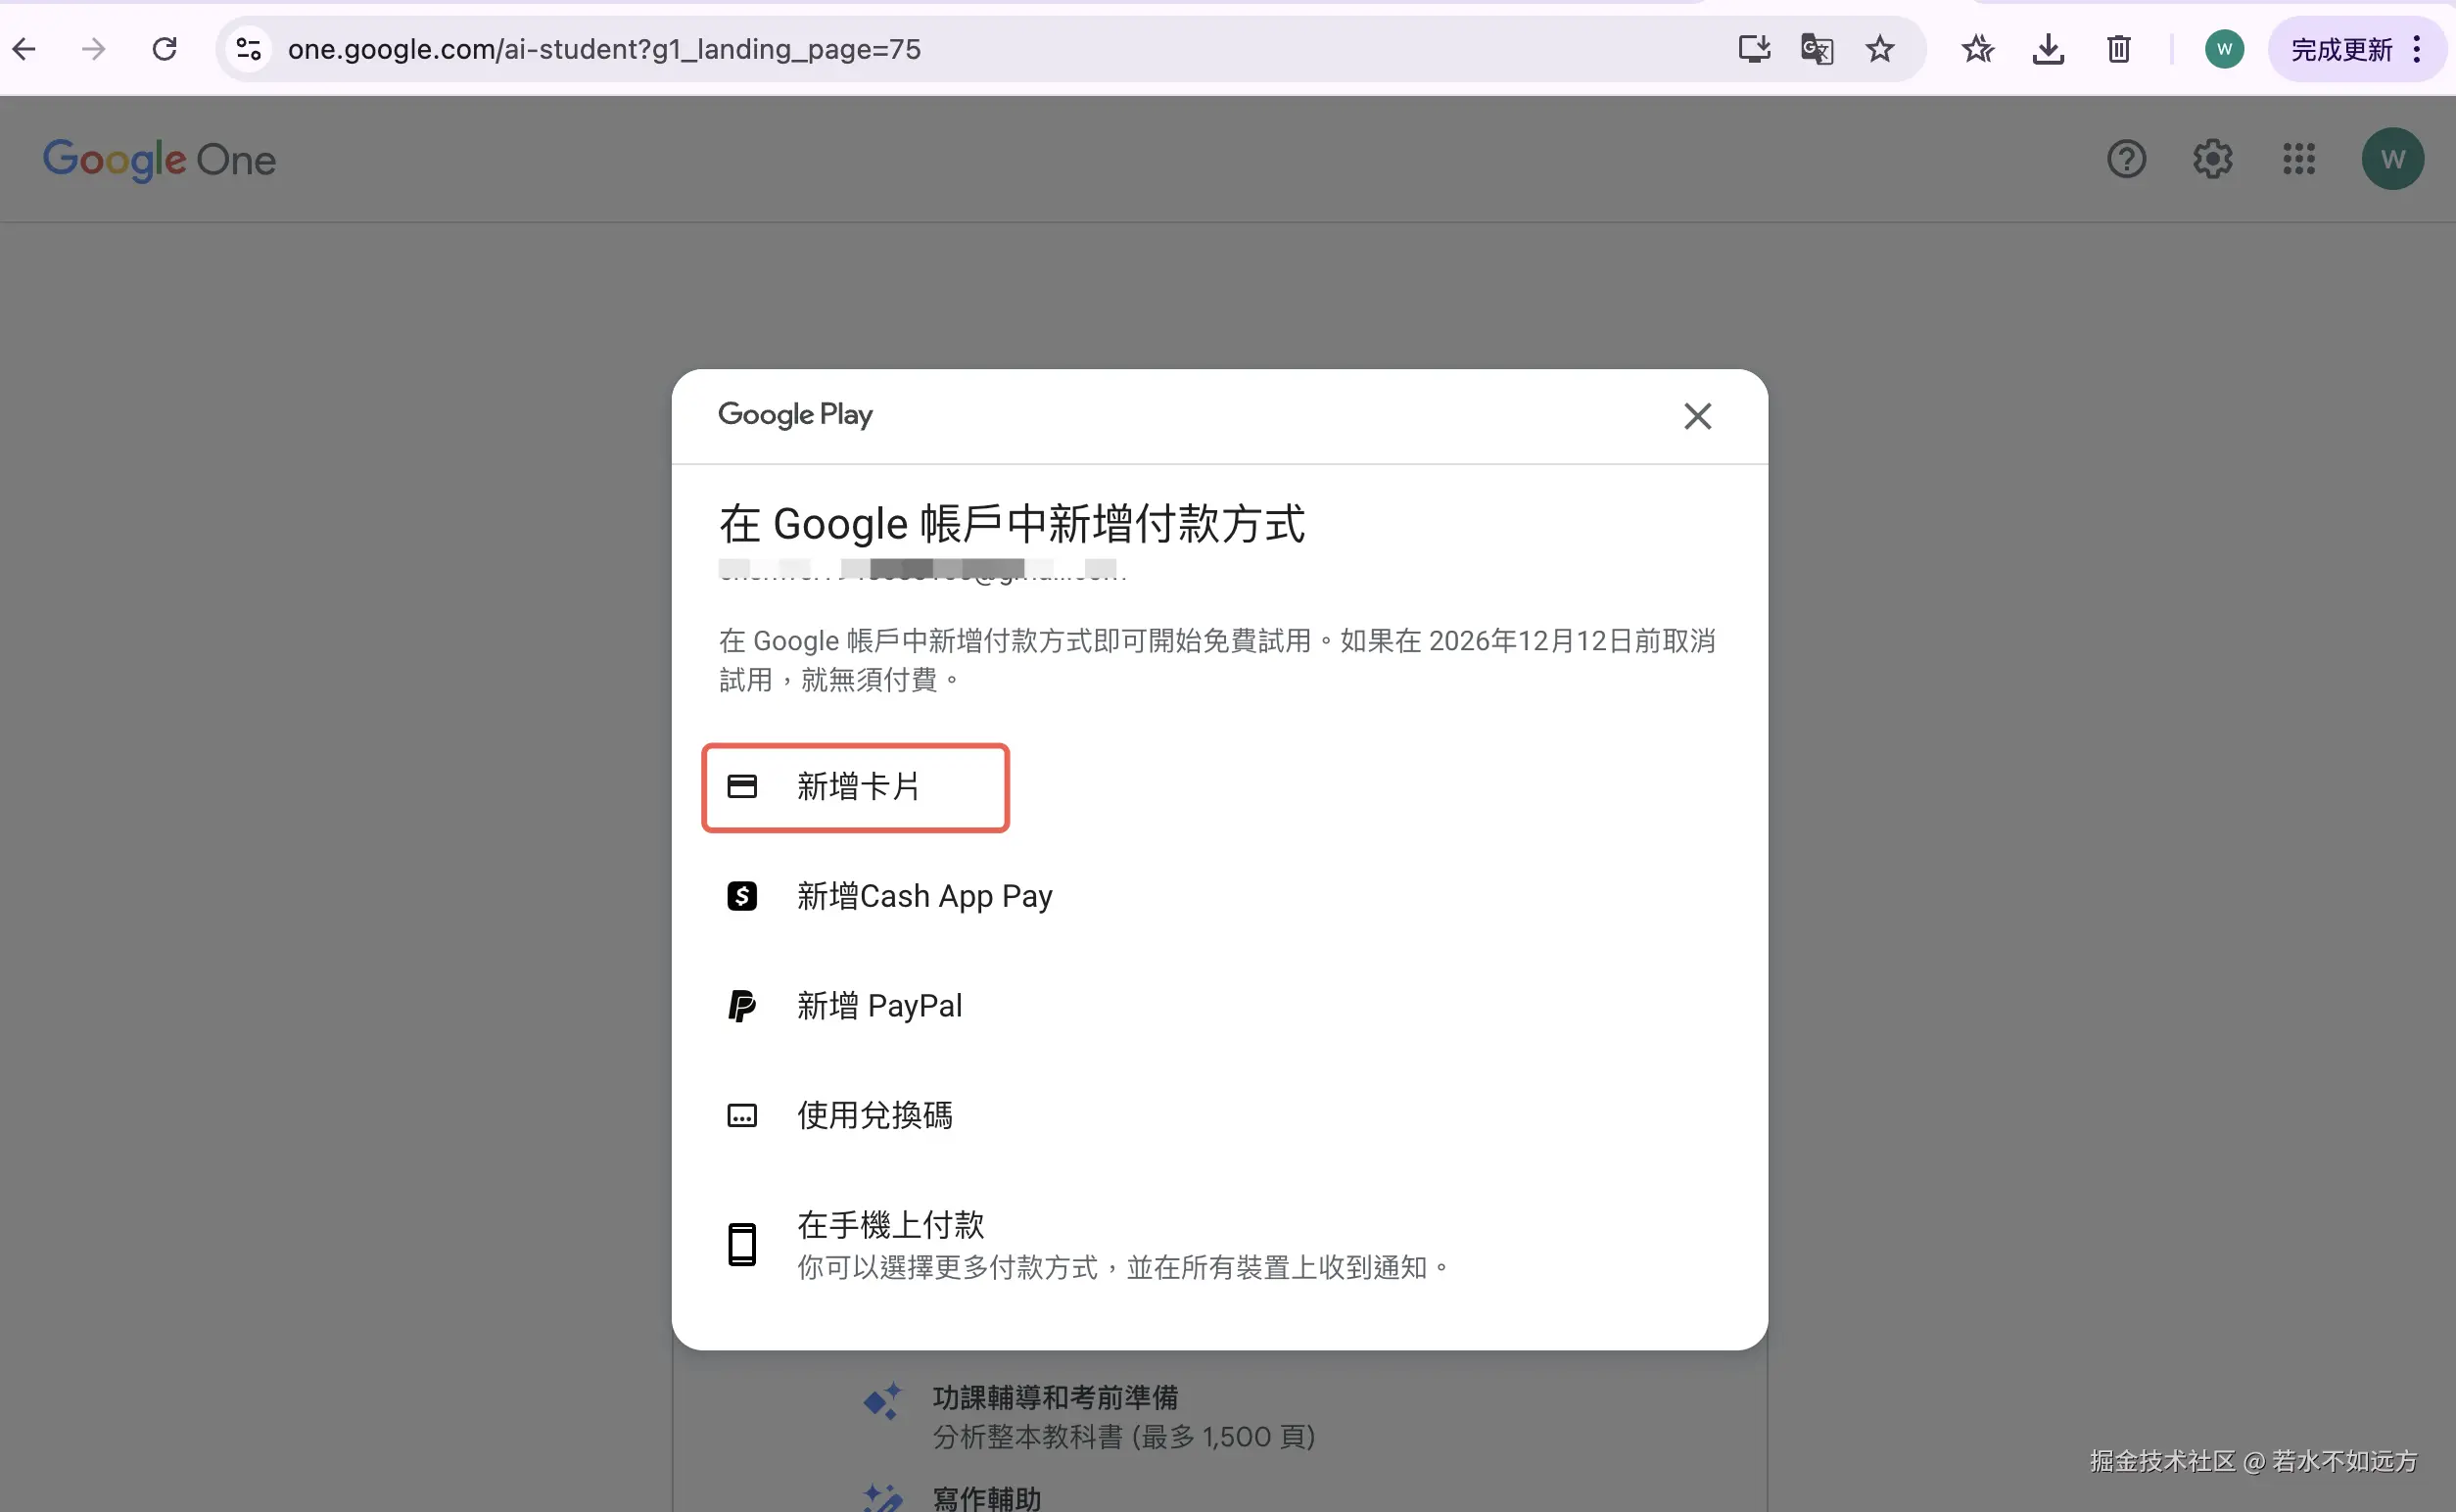Open Google One settings gear

pyautogui.click(x=2212, y=159)
